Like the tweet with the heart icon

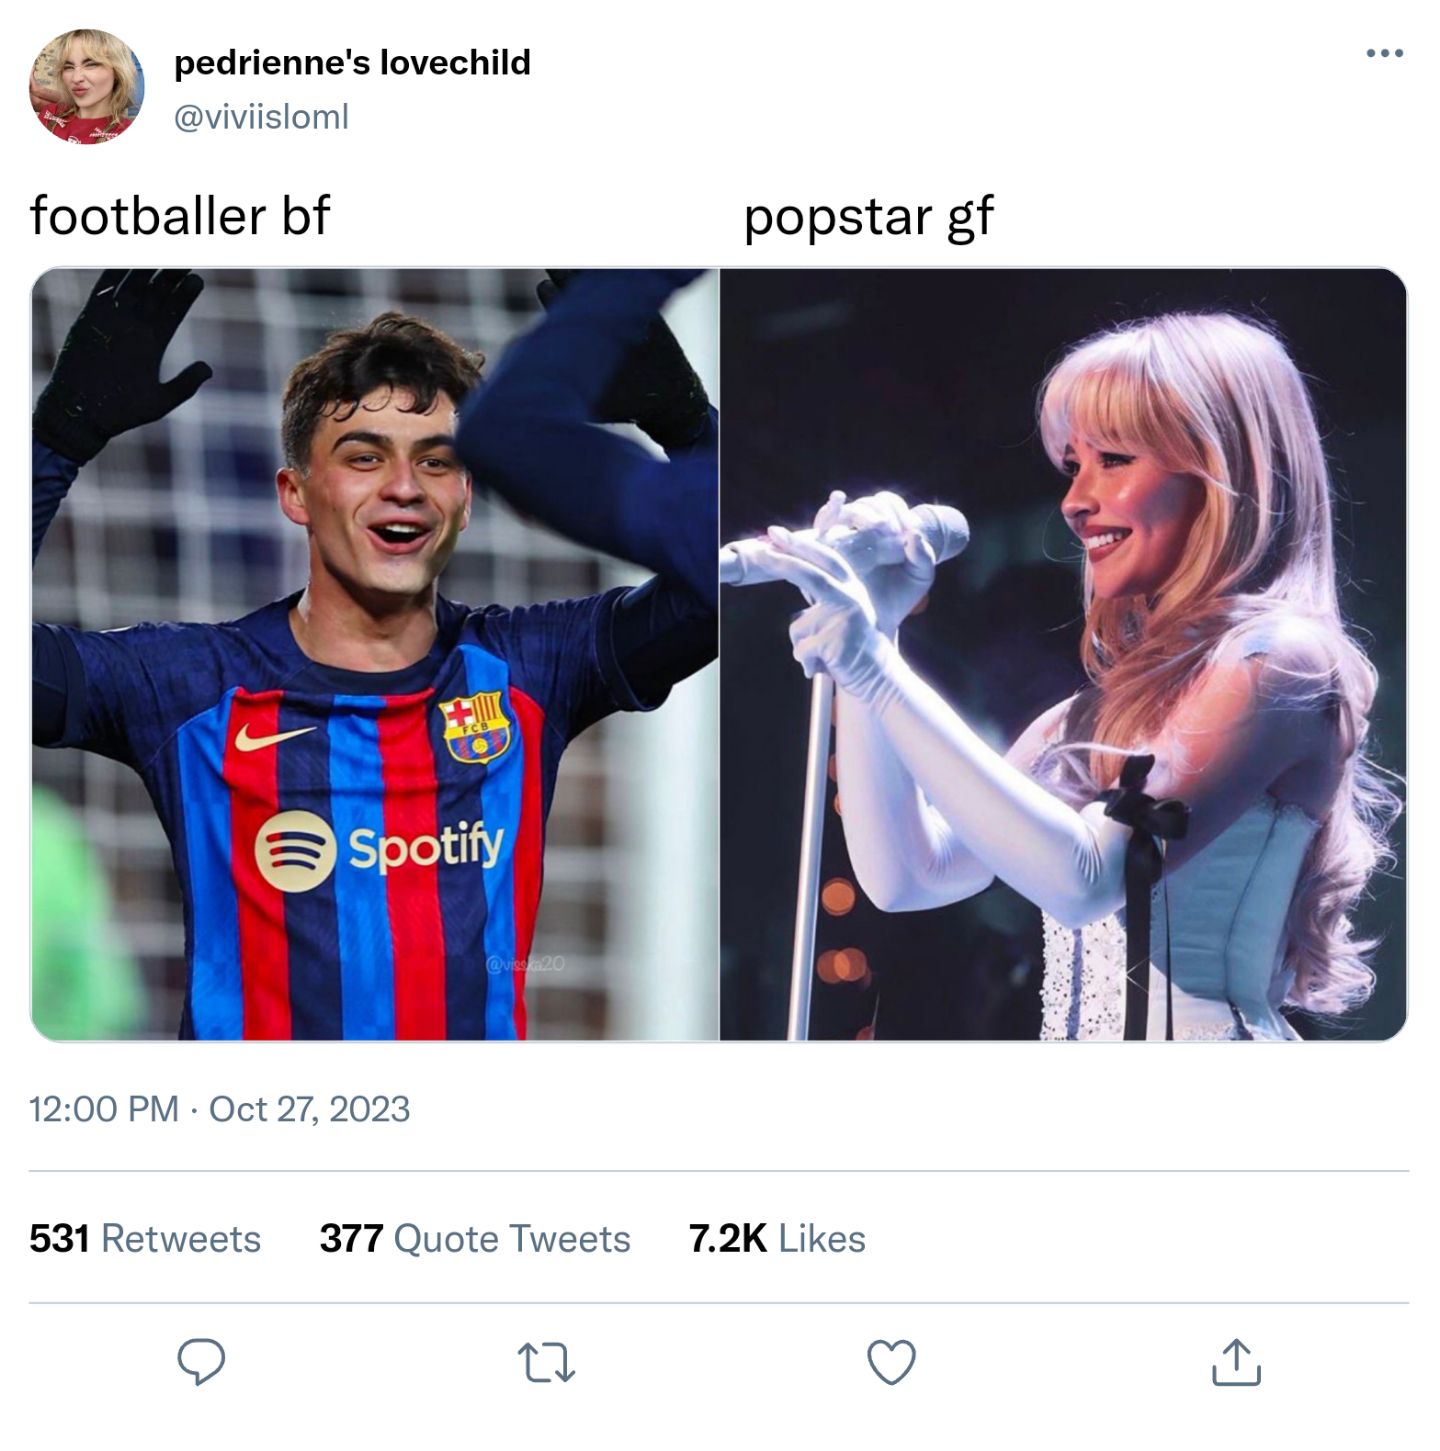coord(891,1362)
